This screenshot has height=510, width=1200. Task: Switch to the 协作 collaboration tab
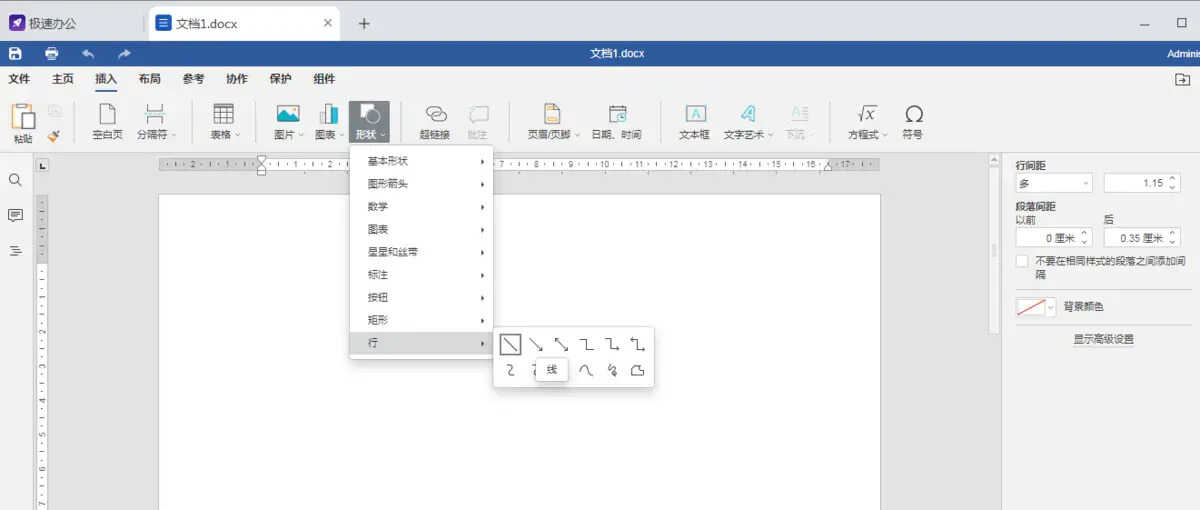coord(237,79)
